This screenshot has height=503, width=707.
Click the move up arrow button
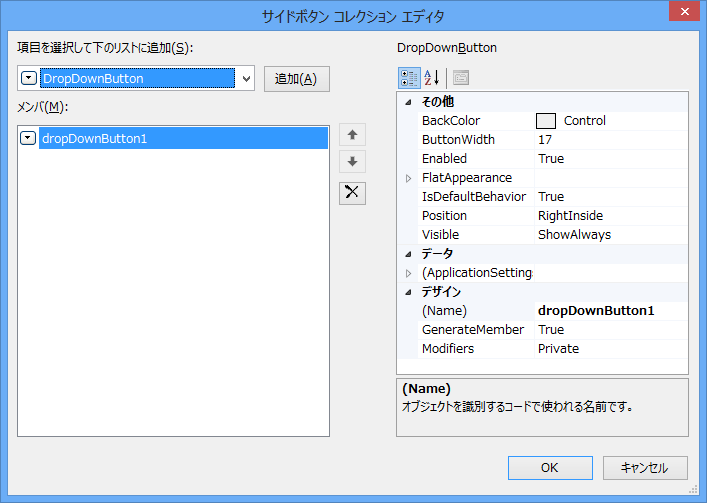tap(352, 135)
